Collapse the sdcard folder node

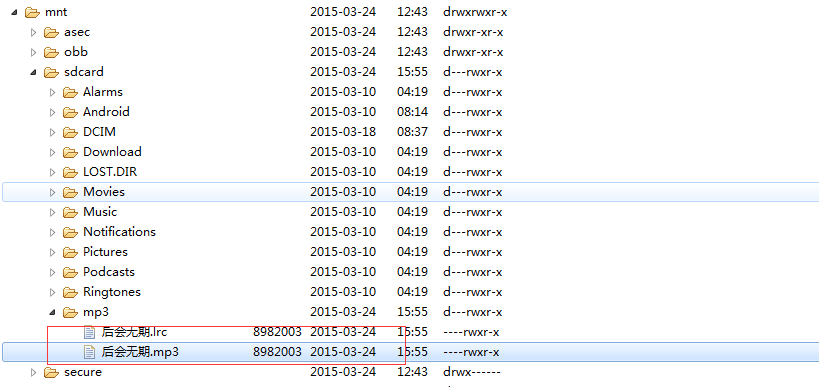point(33,73)
